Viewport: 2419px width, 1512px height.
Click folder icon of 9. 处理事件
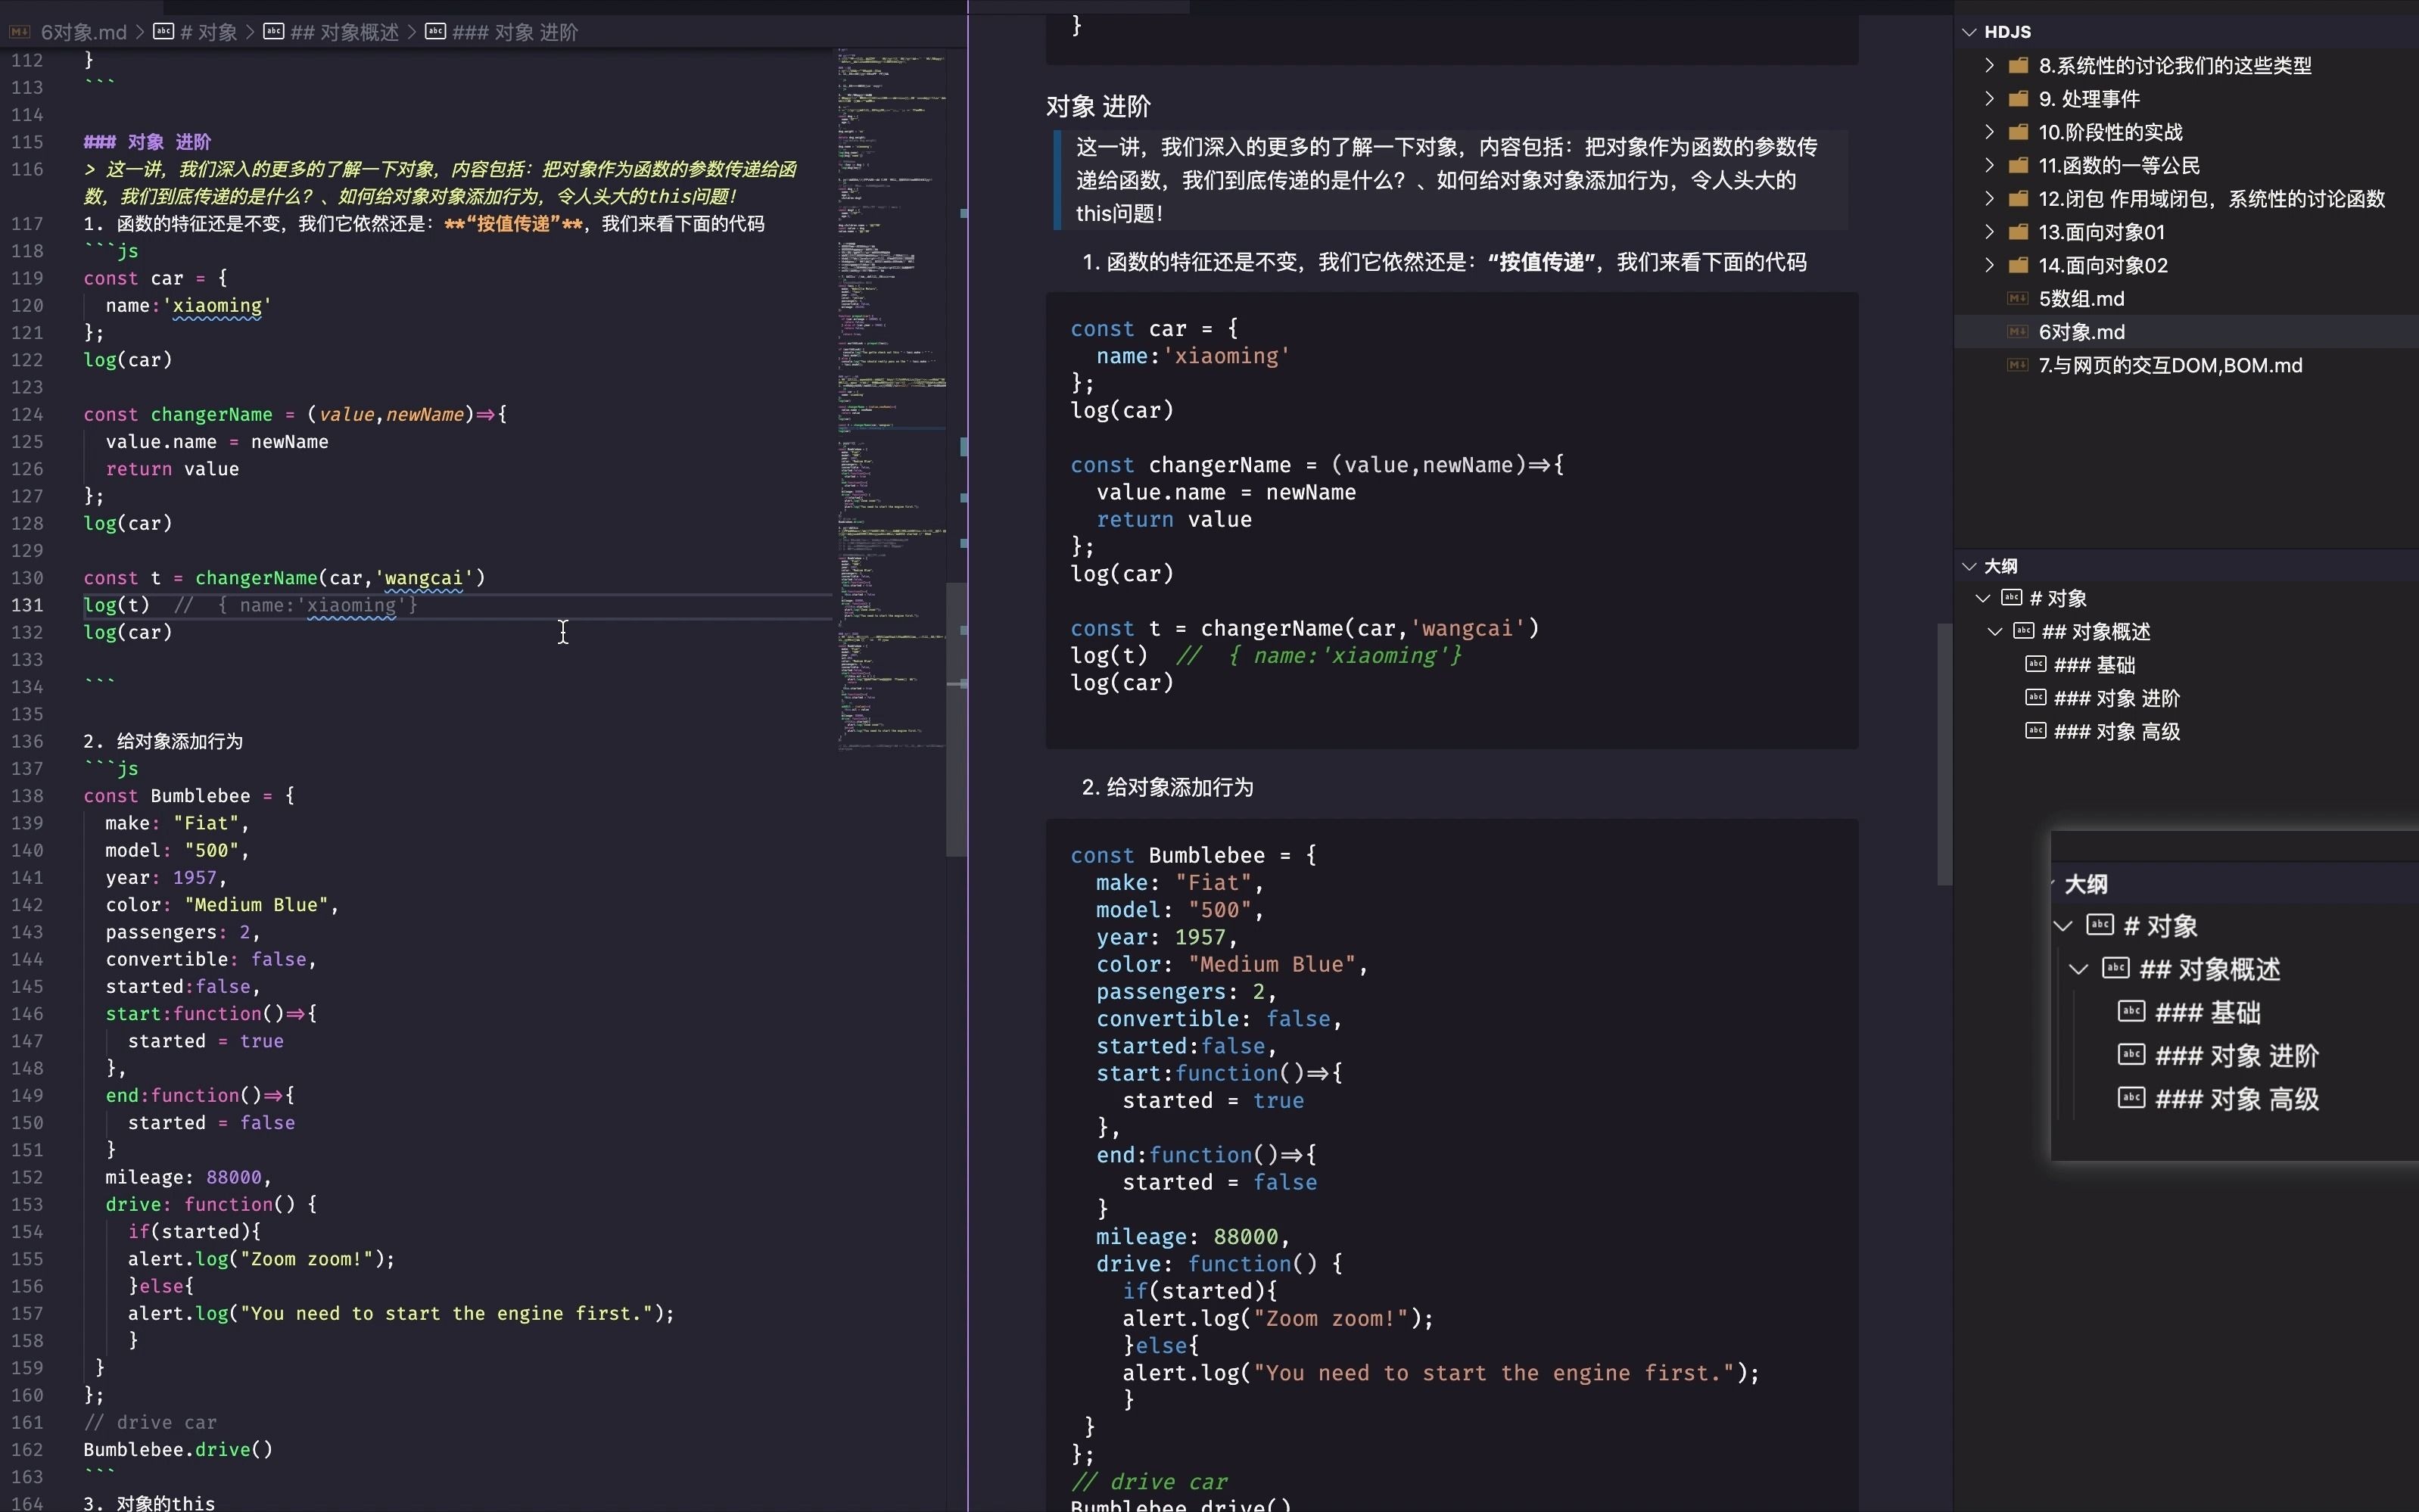(x=2019, y=99)
